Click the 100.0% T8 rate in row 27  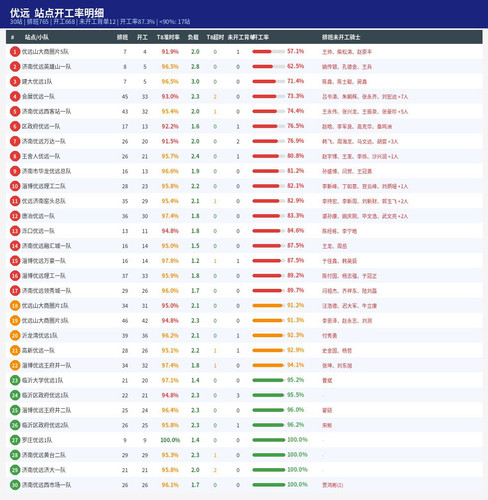click(x=170, y=440)
